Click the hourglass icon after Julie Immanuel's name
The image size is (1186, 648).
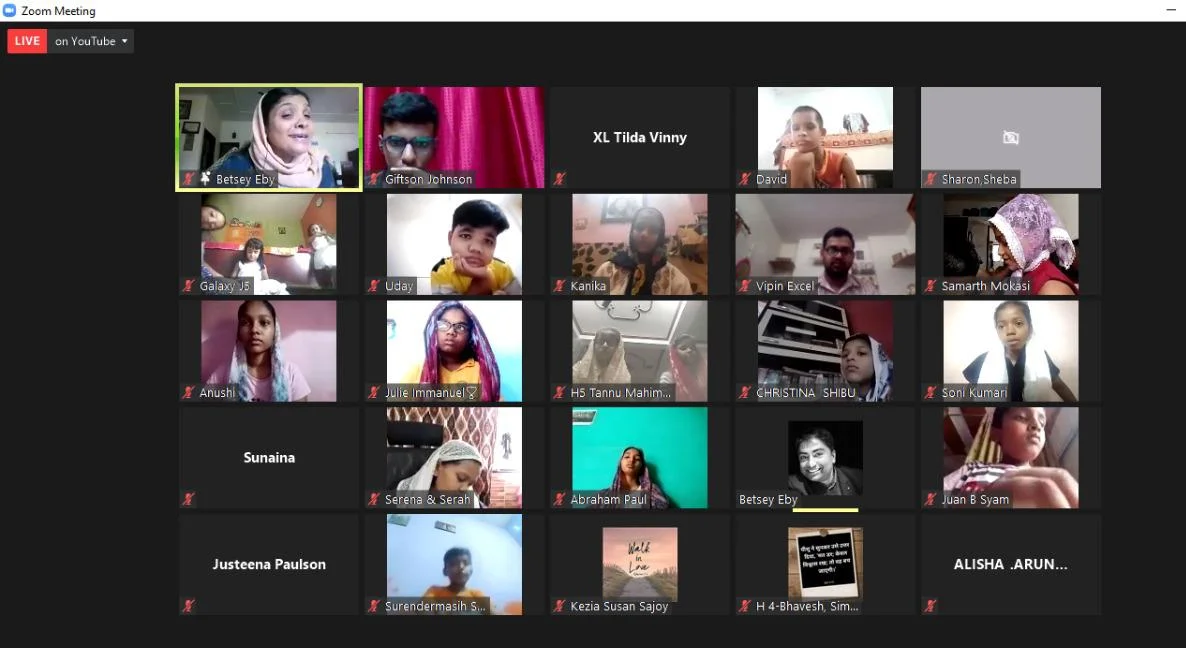tap(472, 393)
